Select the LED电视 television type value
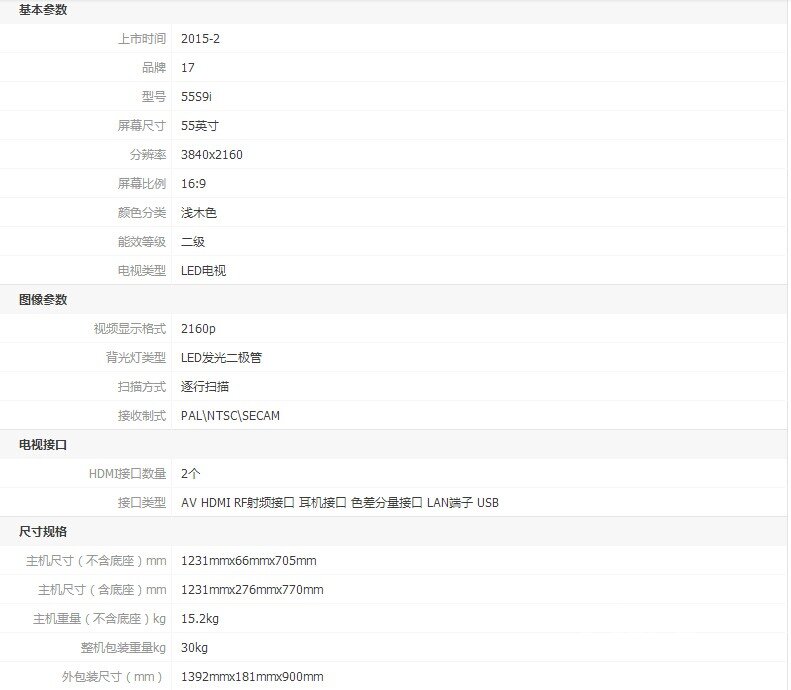 click(x=204, y=271)
